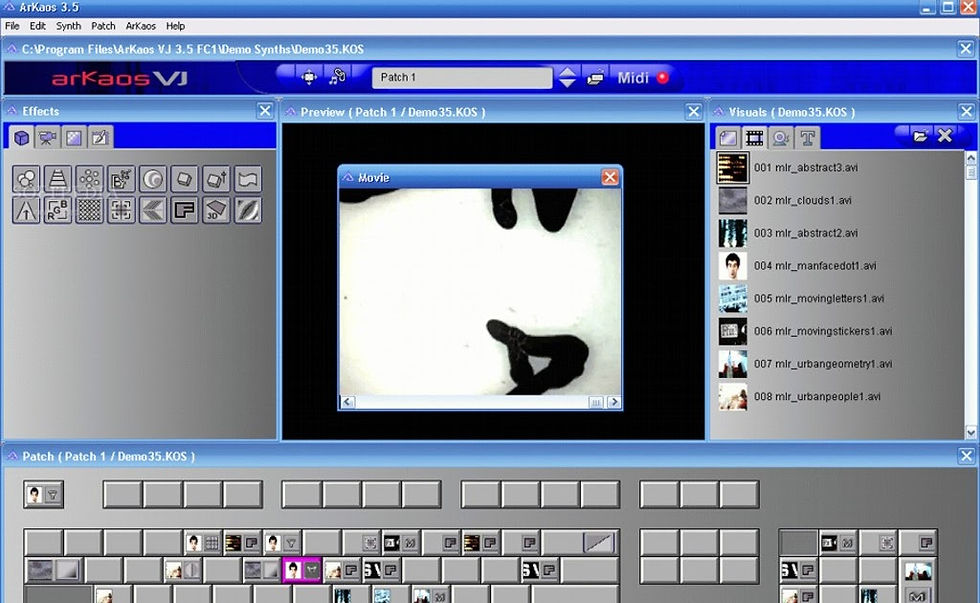Select the B with sparkles effect icon
Image resolution: width=980 pixels, height=603 pixels.
[121, 179]
